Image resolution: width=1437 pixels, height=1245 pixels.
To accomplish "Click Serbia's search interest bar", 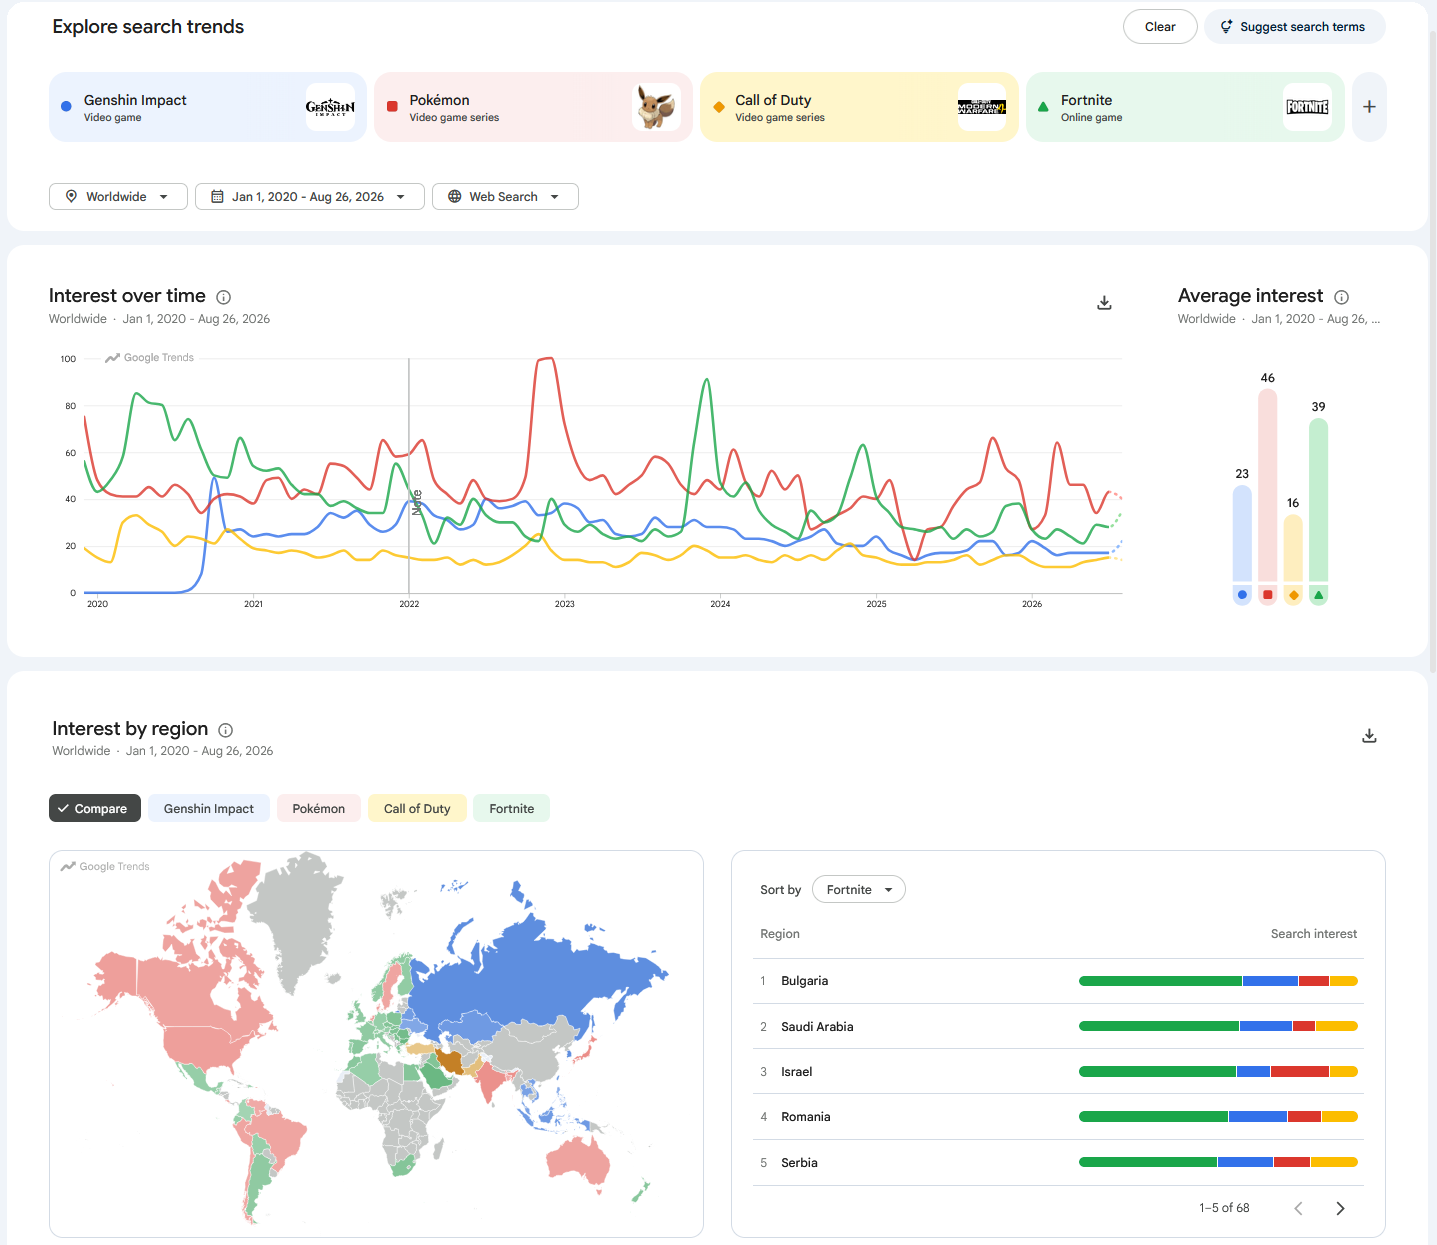I will [1218, 1162].
